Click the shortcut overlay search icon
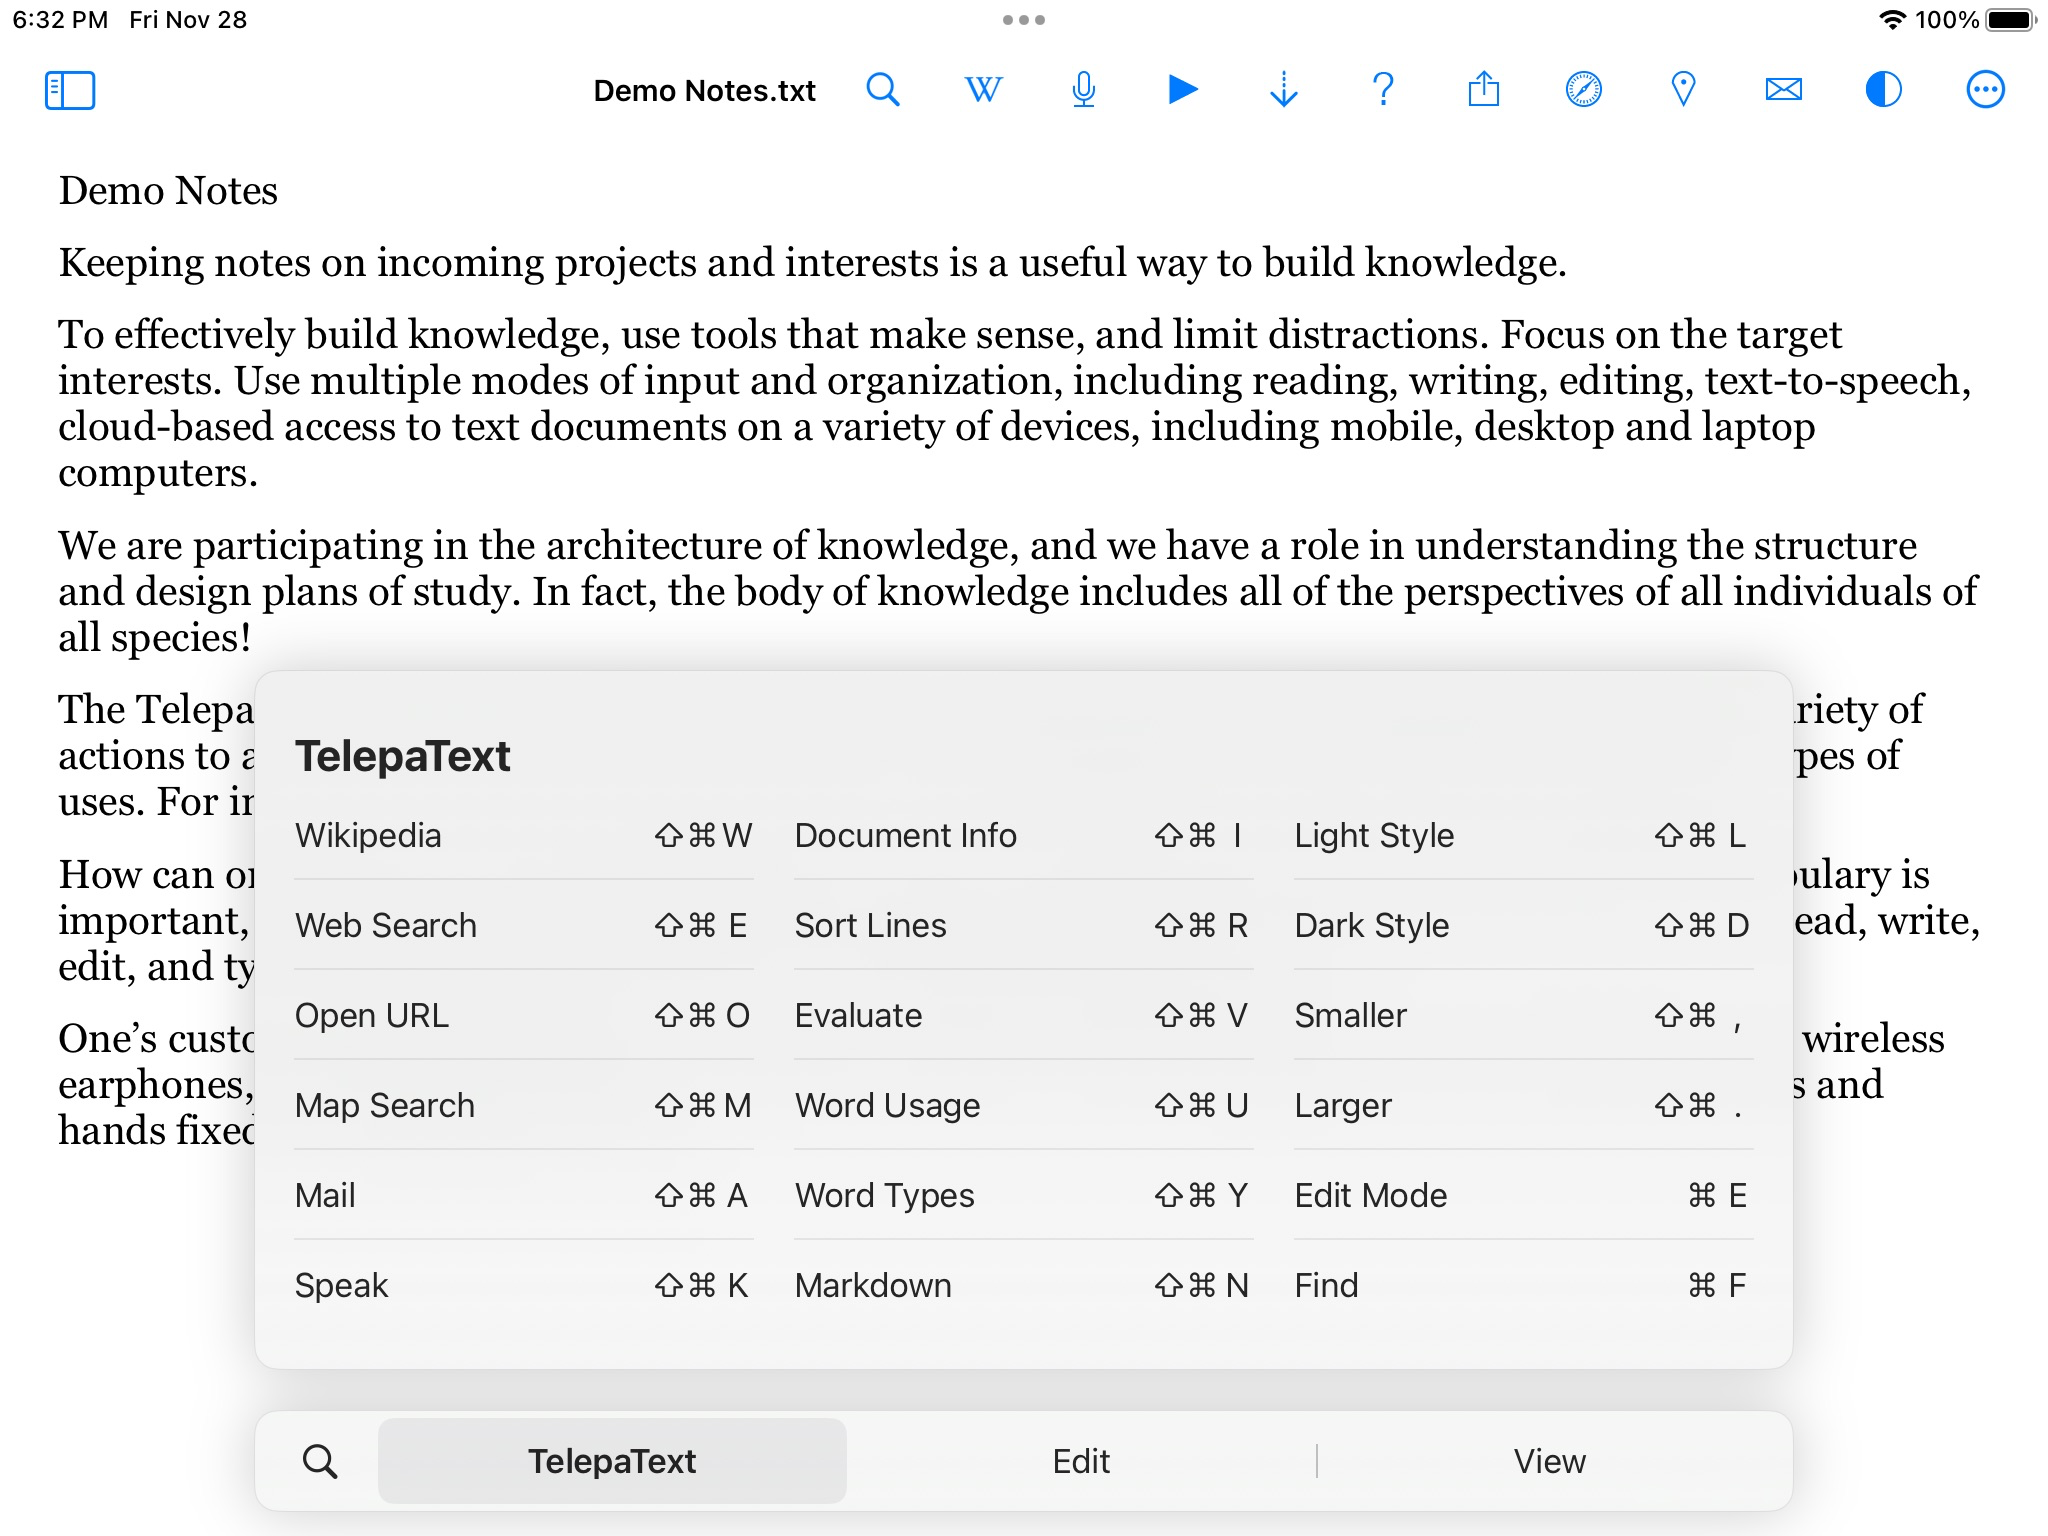 (320, 1461)
